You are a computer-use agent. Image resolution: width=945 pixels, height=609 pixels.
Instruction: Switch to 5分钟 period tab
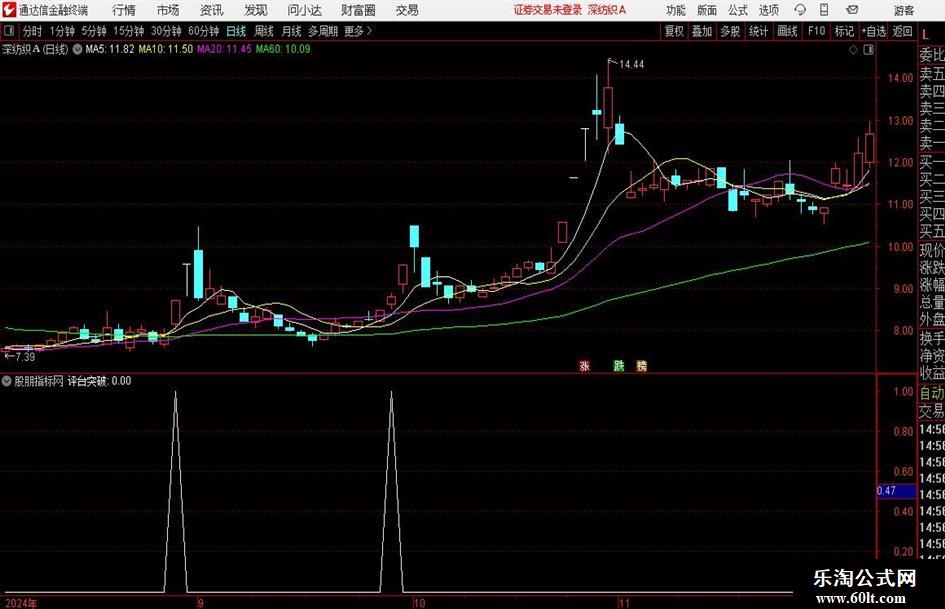click(x=94, y=31)
